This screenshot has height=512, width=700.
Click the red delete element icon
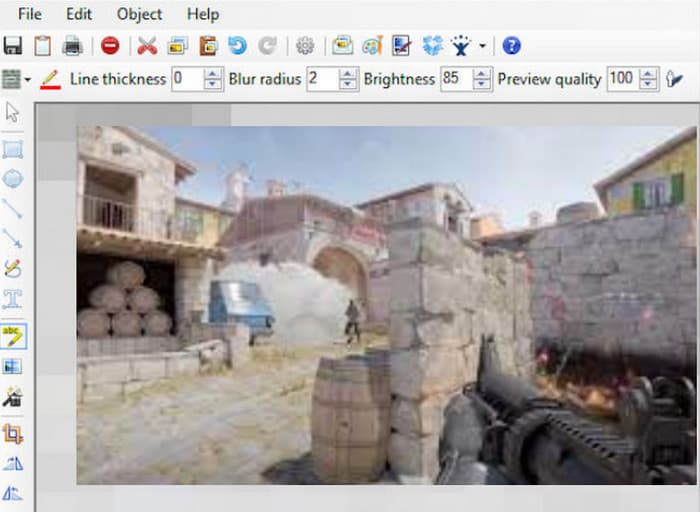click(110, 46)
